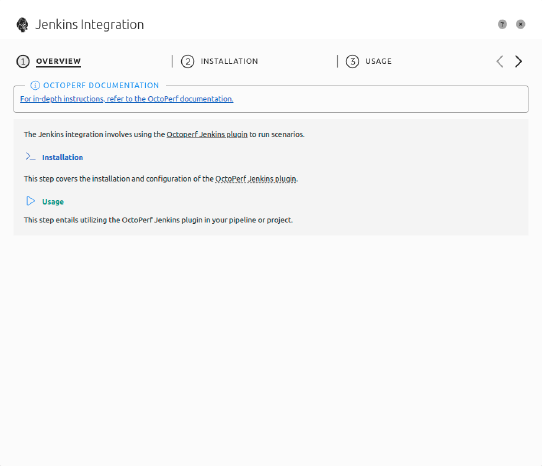Screen dimensions: 542x466
Task: Click the step 3 circle number icon
Action: (x=352, y=62)
